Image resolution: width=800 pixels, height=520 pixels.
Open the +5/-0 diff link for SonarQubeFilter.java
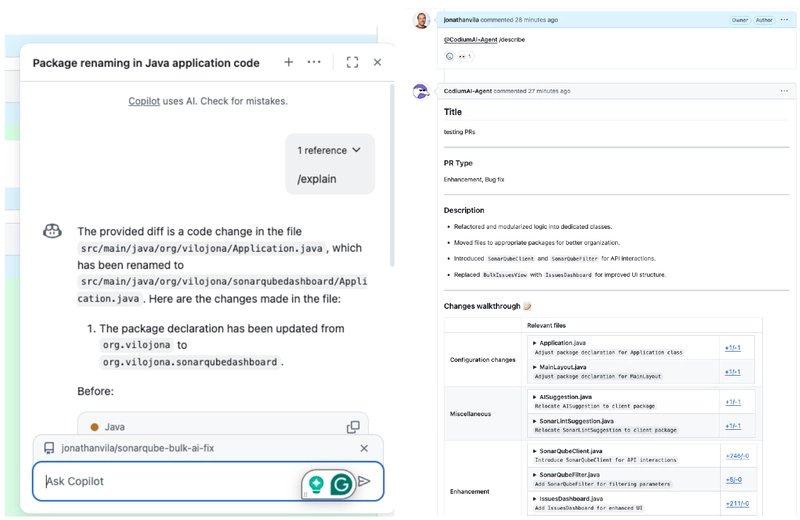coord(734,480)
